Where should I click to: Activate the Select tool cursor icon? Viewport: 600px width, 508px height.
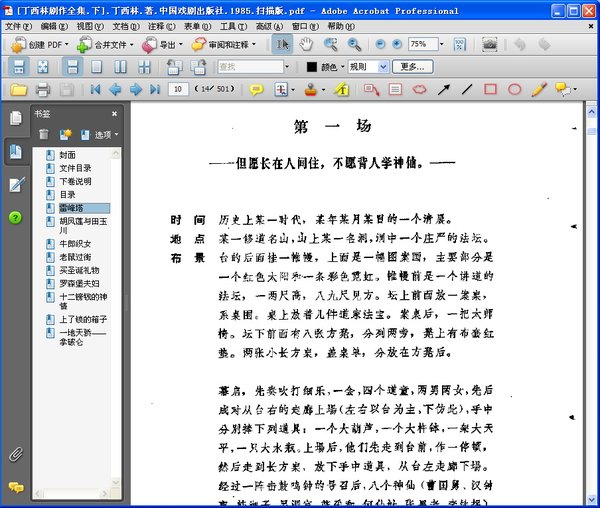(x=282, y=45)
